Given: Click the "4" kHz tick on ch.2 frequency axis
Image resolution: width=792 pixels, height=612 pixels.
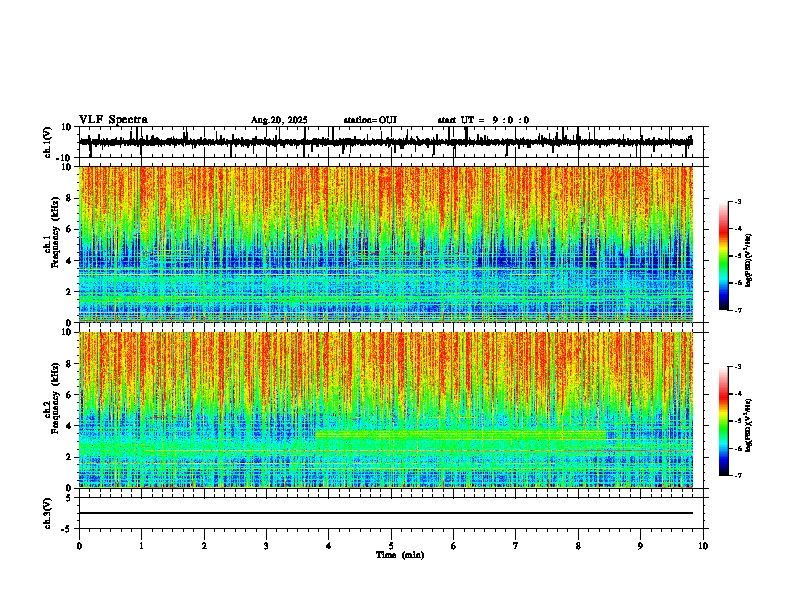Looking at the screenshot, I should click(69, 426).
